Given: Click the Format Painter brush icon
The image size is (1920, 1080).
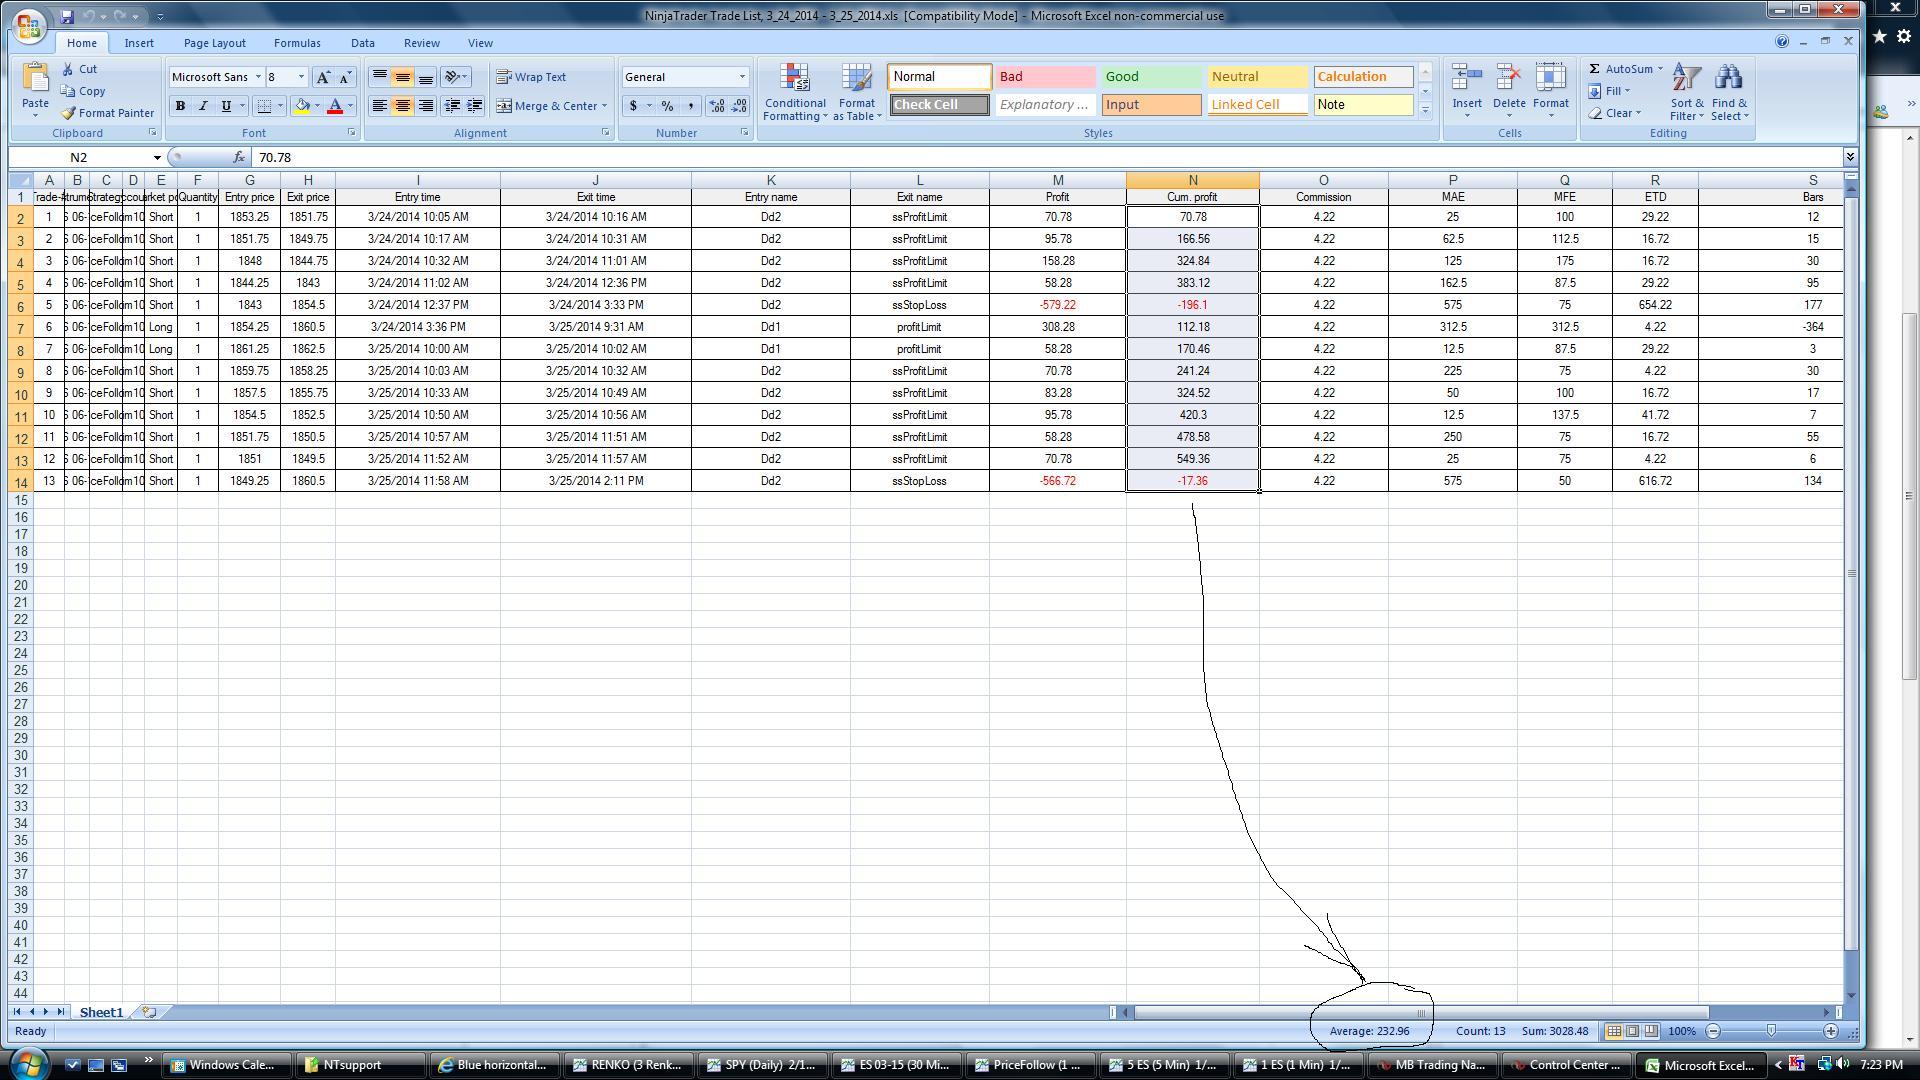Looking at the screenshot, I should pyautogui.click(x=68, y=113).
